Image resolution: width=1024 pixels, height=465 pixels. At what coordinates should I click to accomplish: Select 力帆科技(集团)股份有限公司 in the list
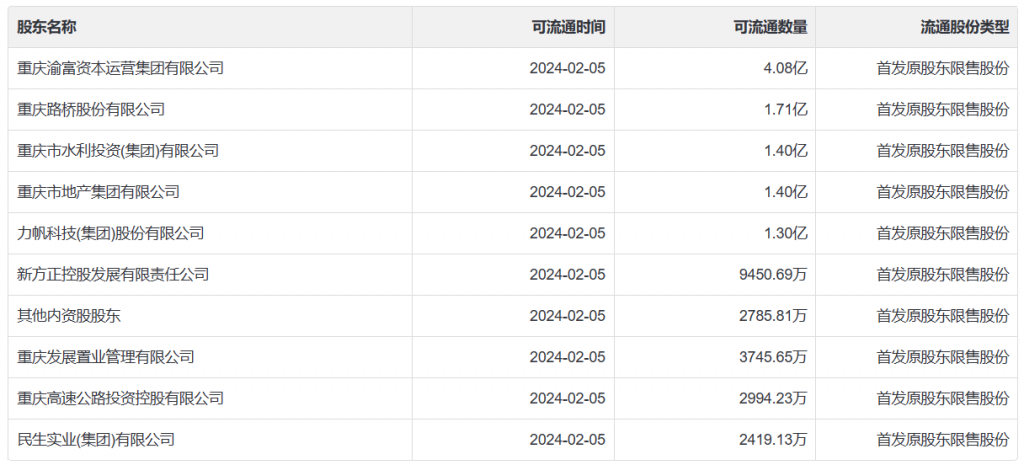111,233
